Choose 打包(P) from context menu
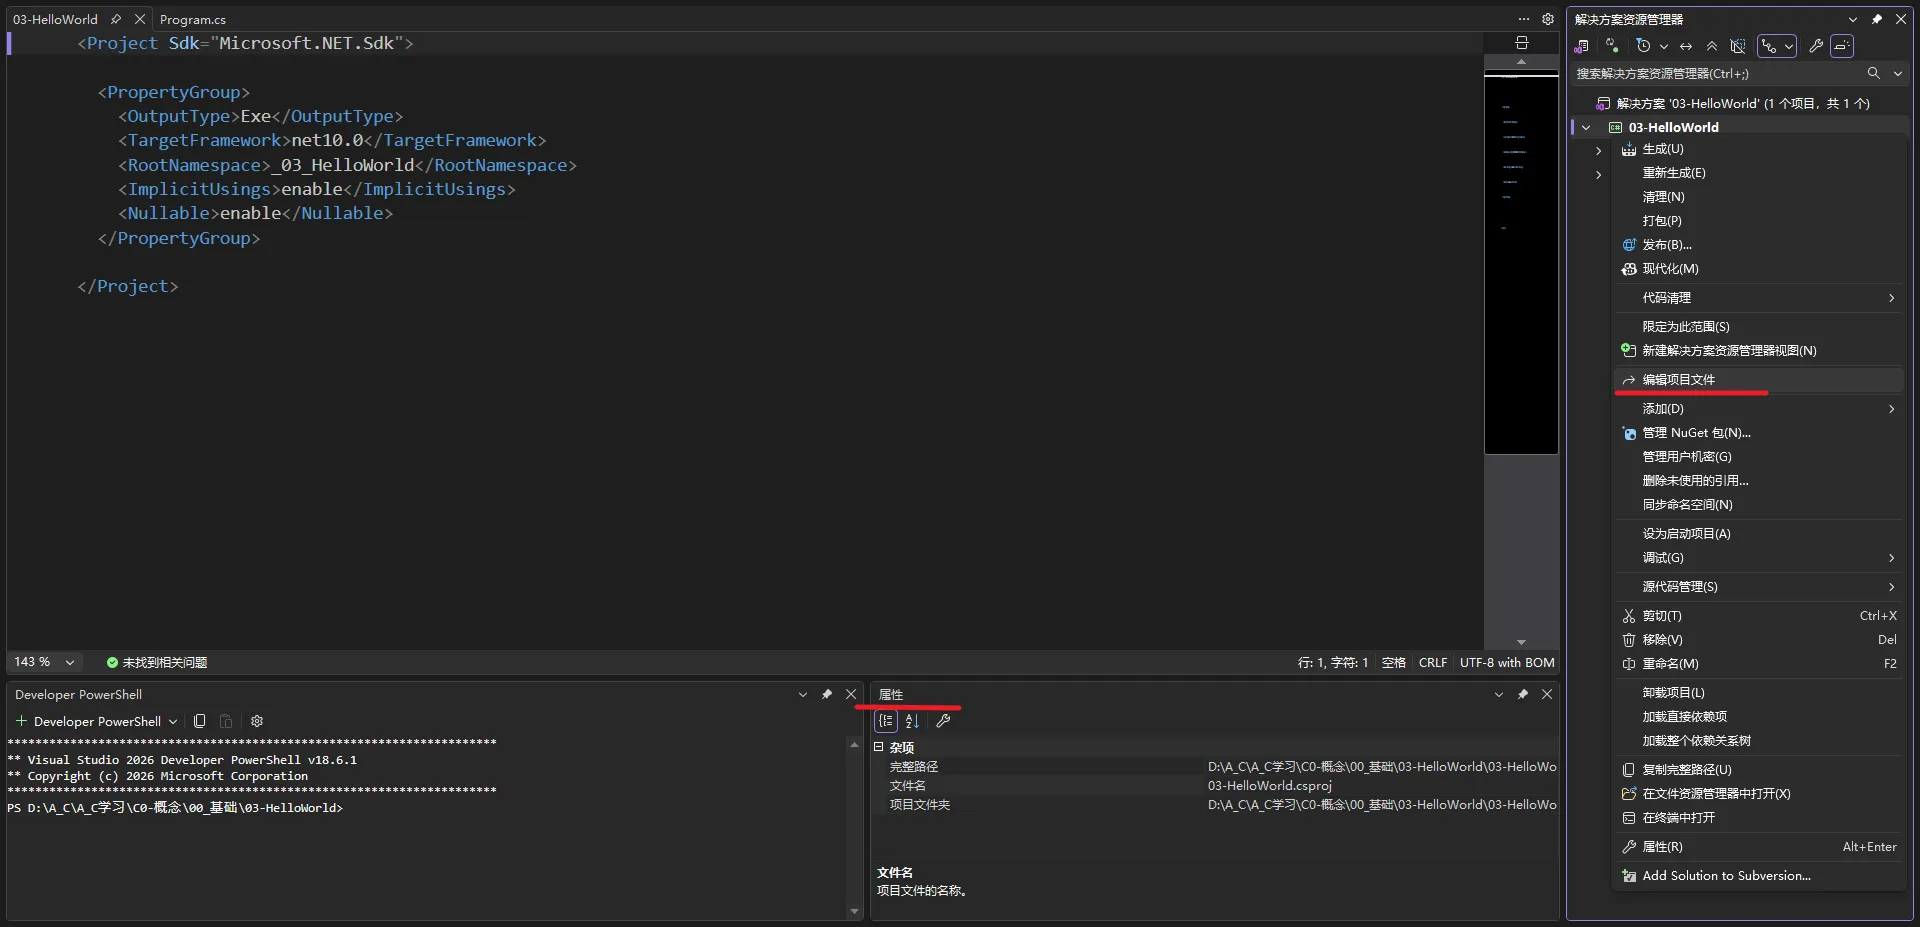The width and height of the screenshot is (1920, 927). [1758, 221]
